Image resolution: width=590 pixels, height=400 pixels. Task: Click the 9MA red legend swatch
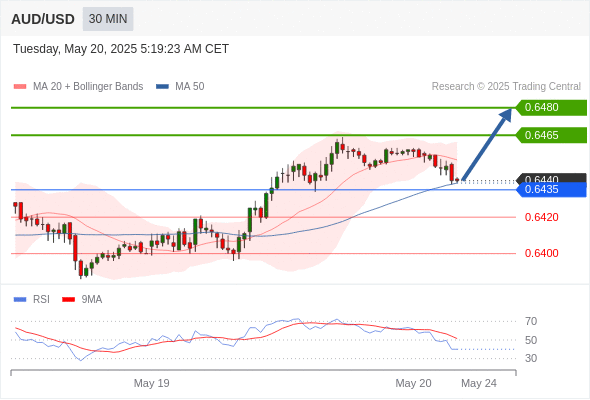coord(68,300)
